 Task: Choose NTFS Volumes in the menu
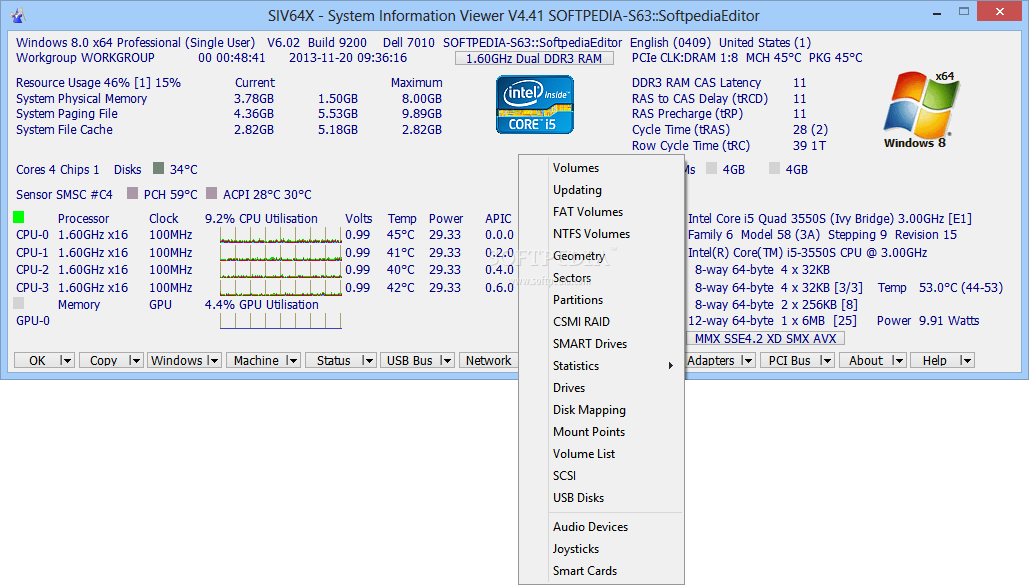pos(601,234)
